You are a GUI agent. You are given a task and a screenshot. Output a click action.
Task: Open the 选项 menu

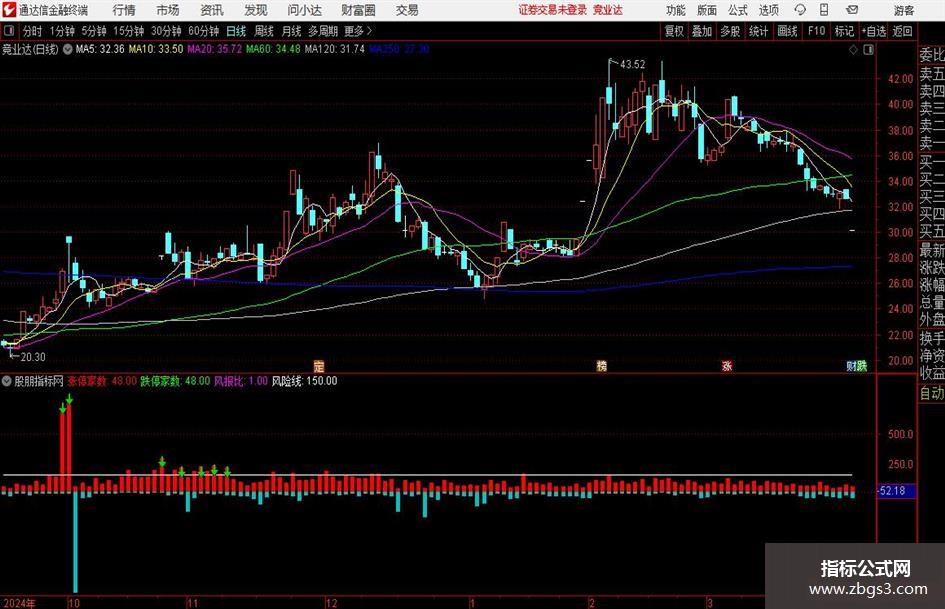(x=769, y=10)
